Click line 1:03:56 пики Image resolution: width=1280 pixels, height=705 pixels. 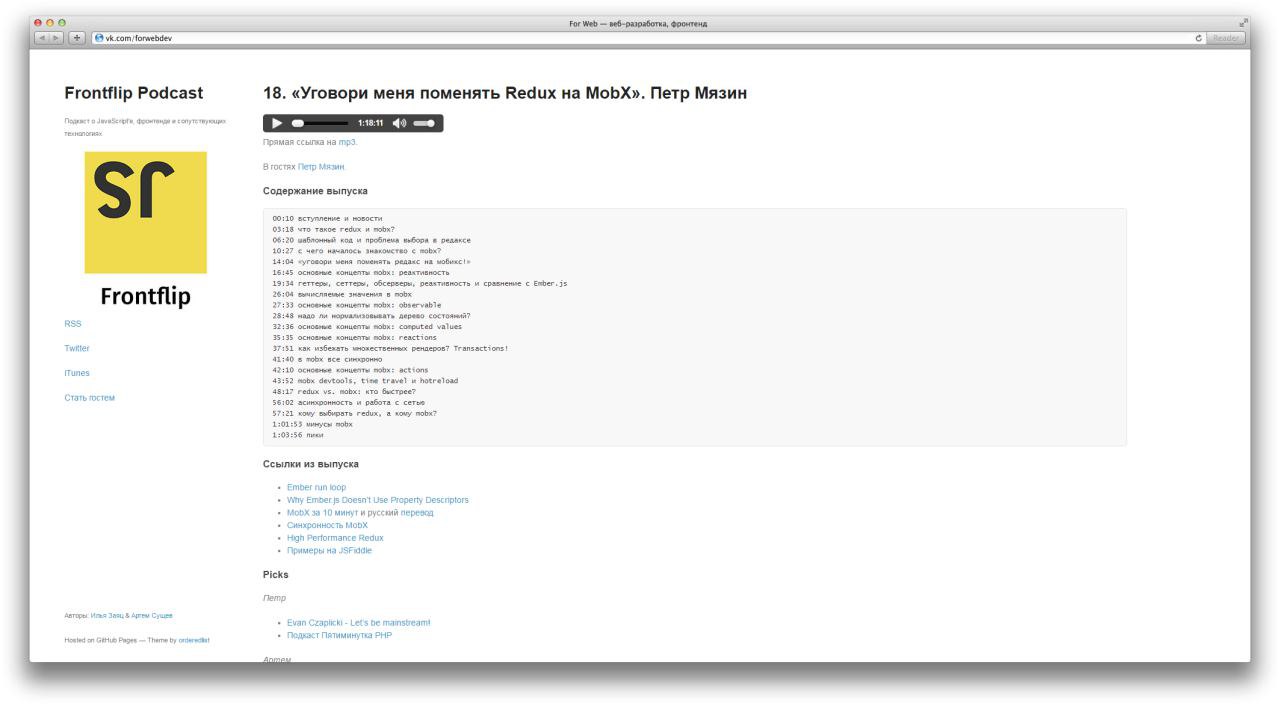(x=298, y=435)
